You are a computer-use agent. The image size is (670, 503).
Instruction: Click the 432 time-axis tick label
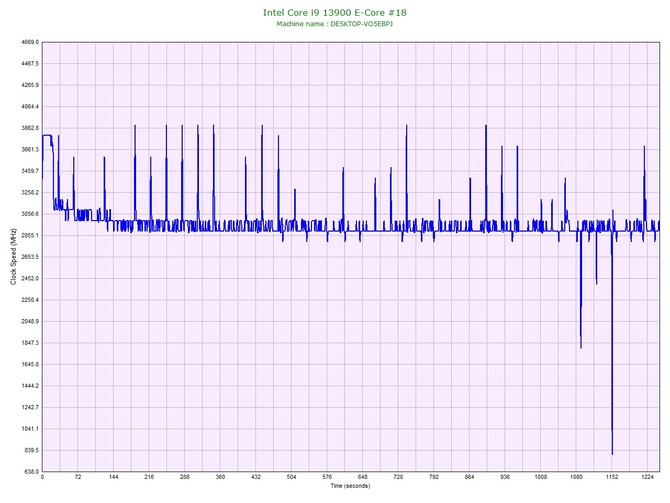pyautogui.click(x=256, y=477)
